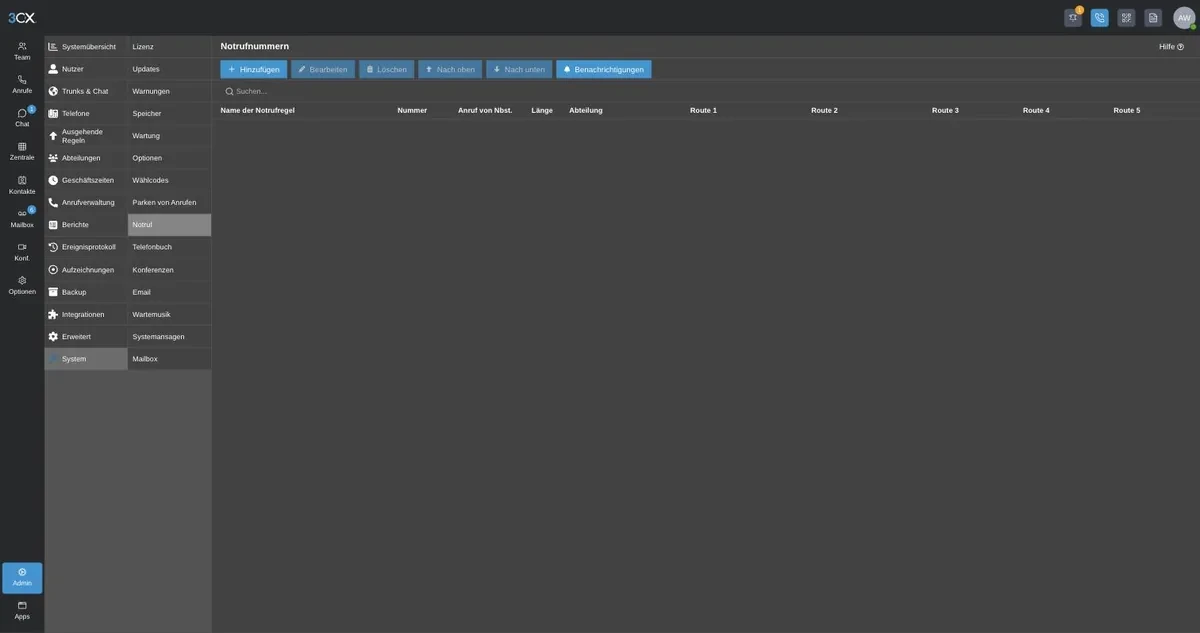Open Geschäftszeiten
Image resolution: width=1200 pixels, height=633 pixels.
(86, 180)
